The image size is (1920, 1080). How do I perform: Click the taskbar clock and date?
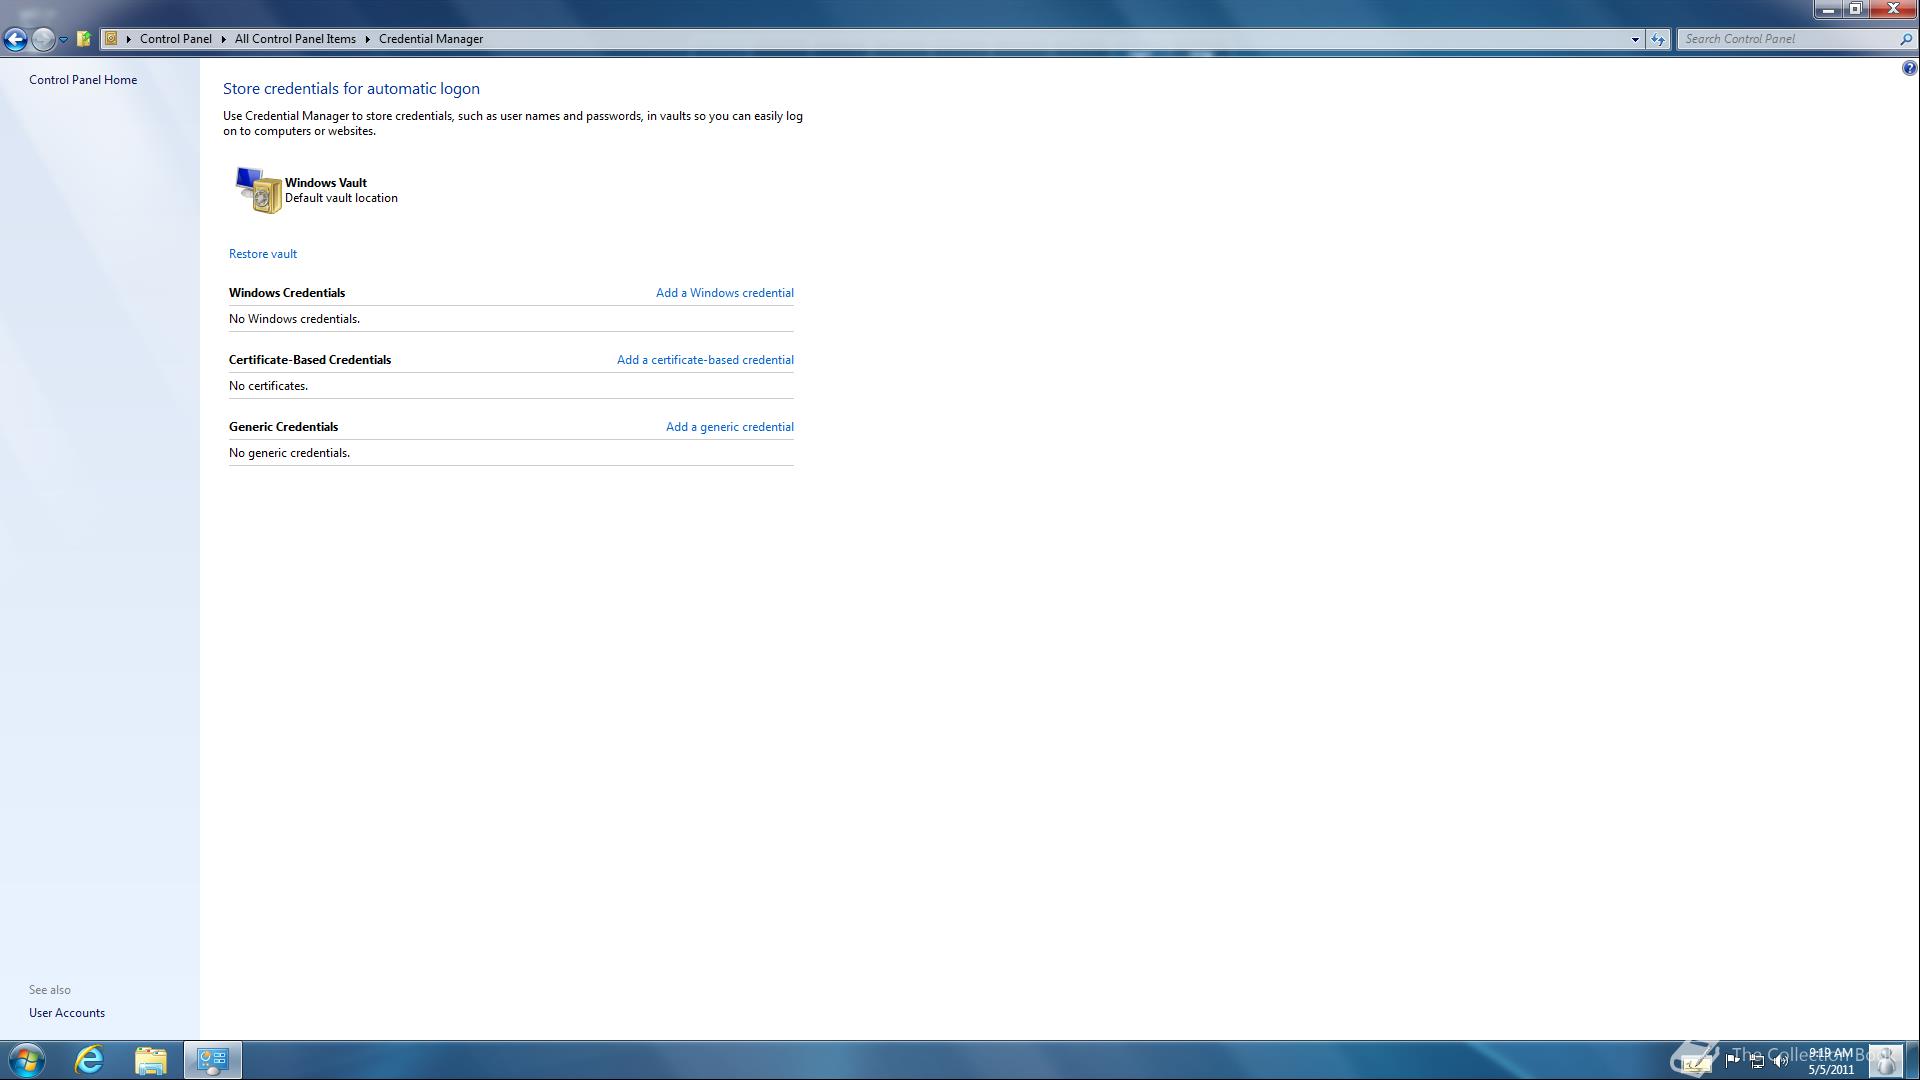pos(1831,1061)
